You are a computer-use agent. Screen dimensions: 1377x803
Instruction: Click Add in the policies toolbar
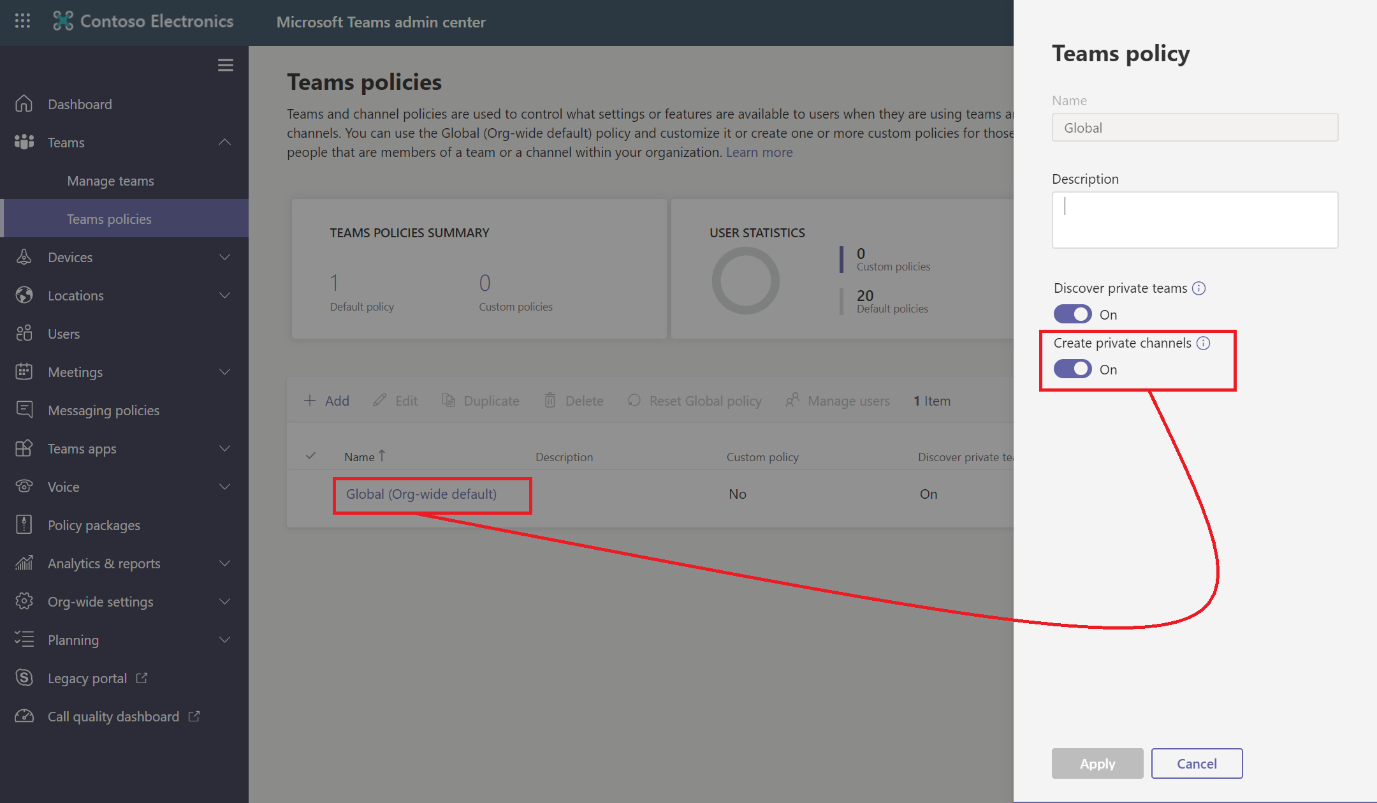327,401
